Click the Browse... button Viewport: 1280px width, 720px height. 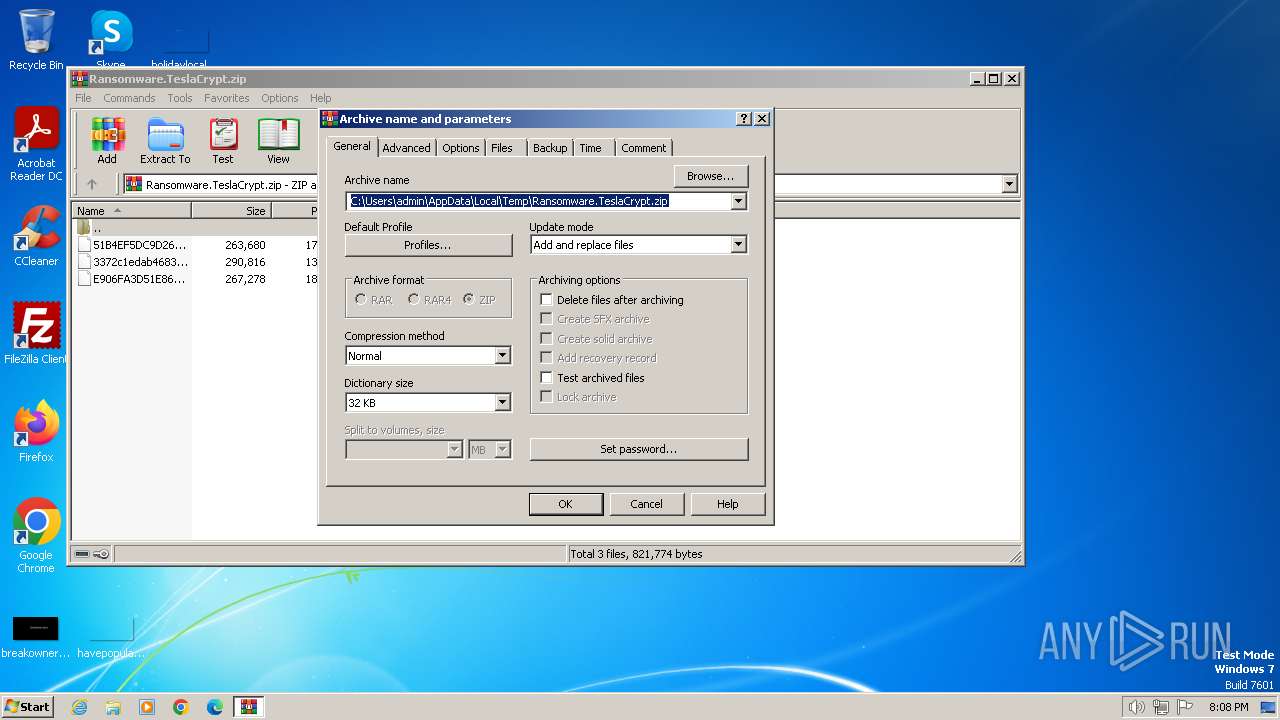coord(711,176)
